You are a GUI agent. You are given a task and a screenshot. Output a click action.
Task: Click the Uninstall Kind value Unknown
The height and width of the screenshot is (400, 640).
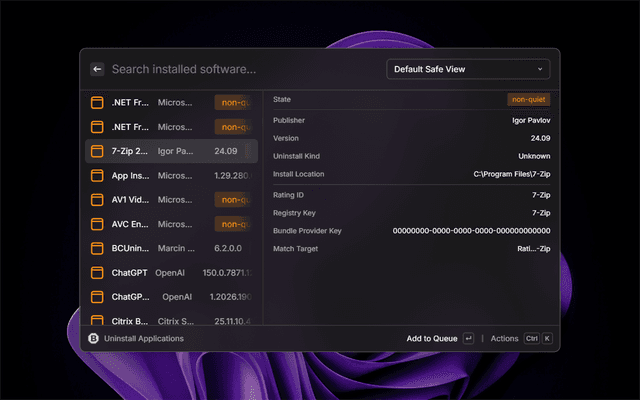[x=534, y=156]
